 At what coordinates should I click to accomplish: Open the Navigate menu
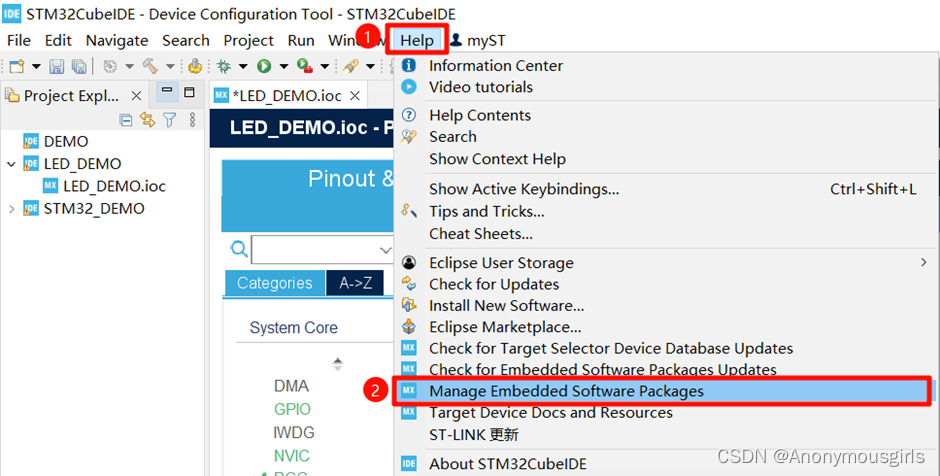pos(117,40)
